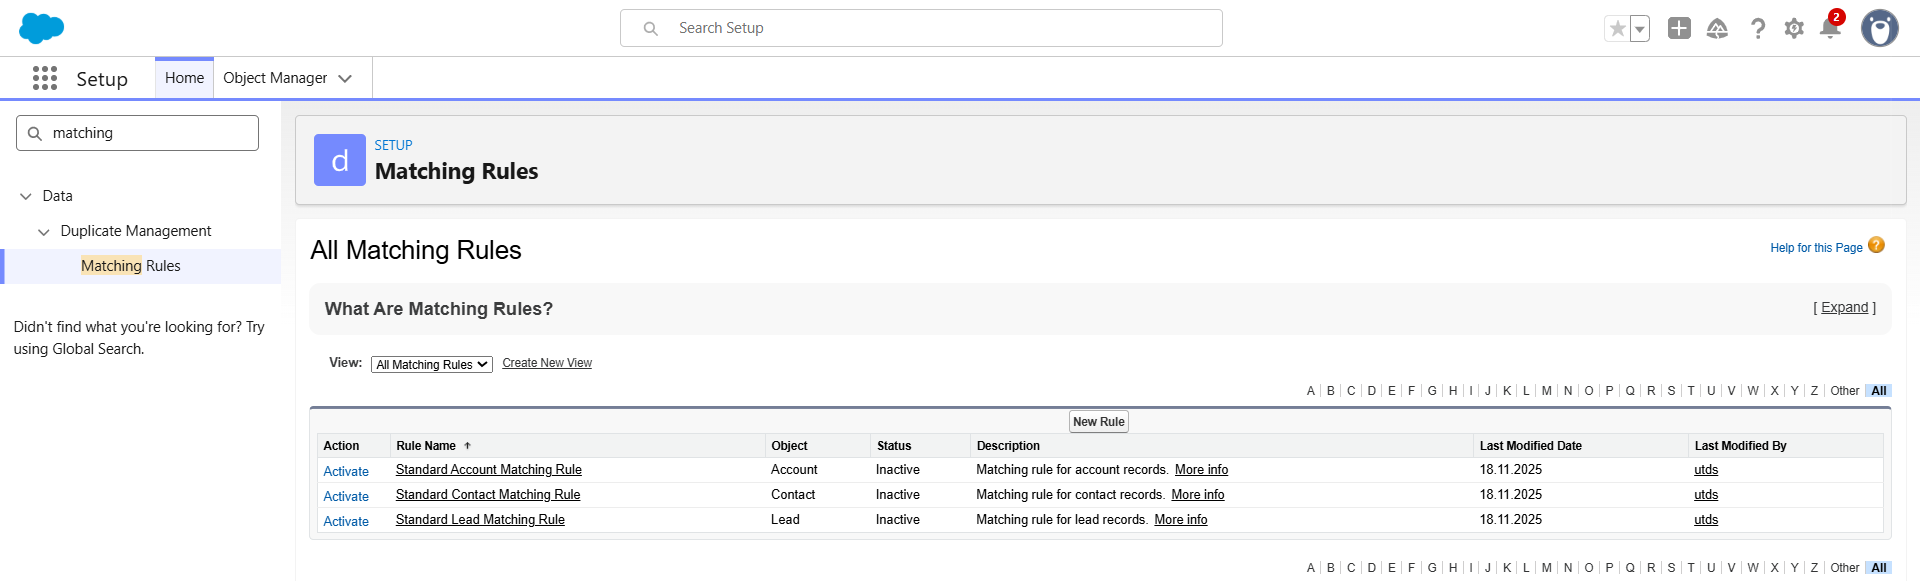This screenshot has width=1920, height=581.
Task: Click the favorites star icon
Action: click(1617, 29)
